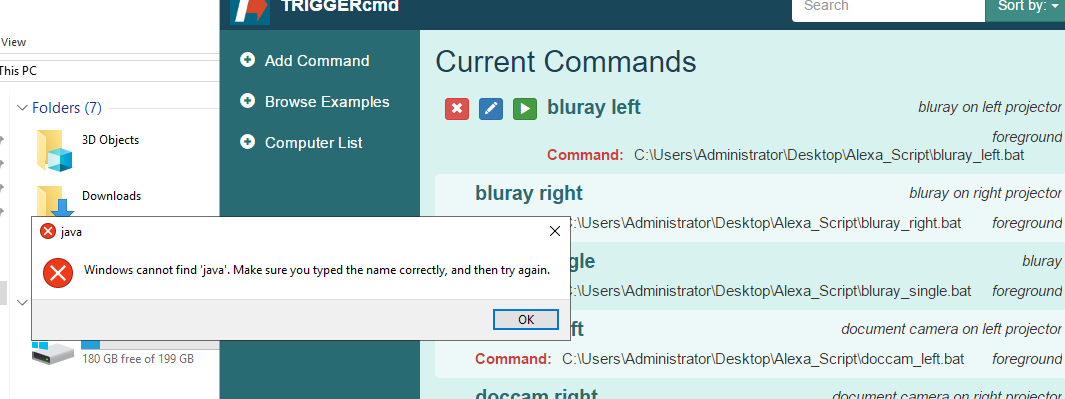This screenshot has height=399, width=1065.
Task: Select the drive with 180 GB free
Action: pos(53,352)
